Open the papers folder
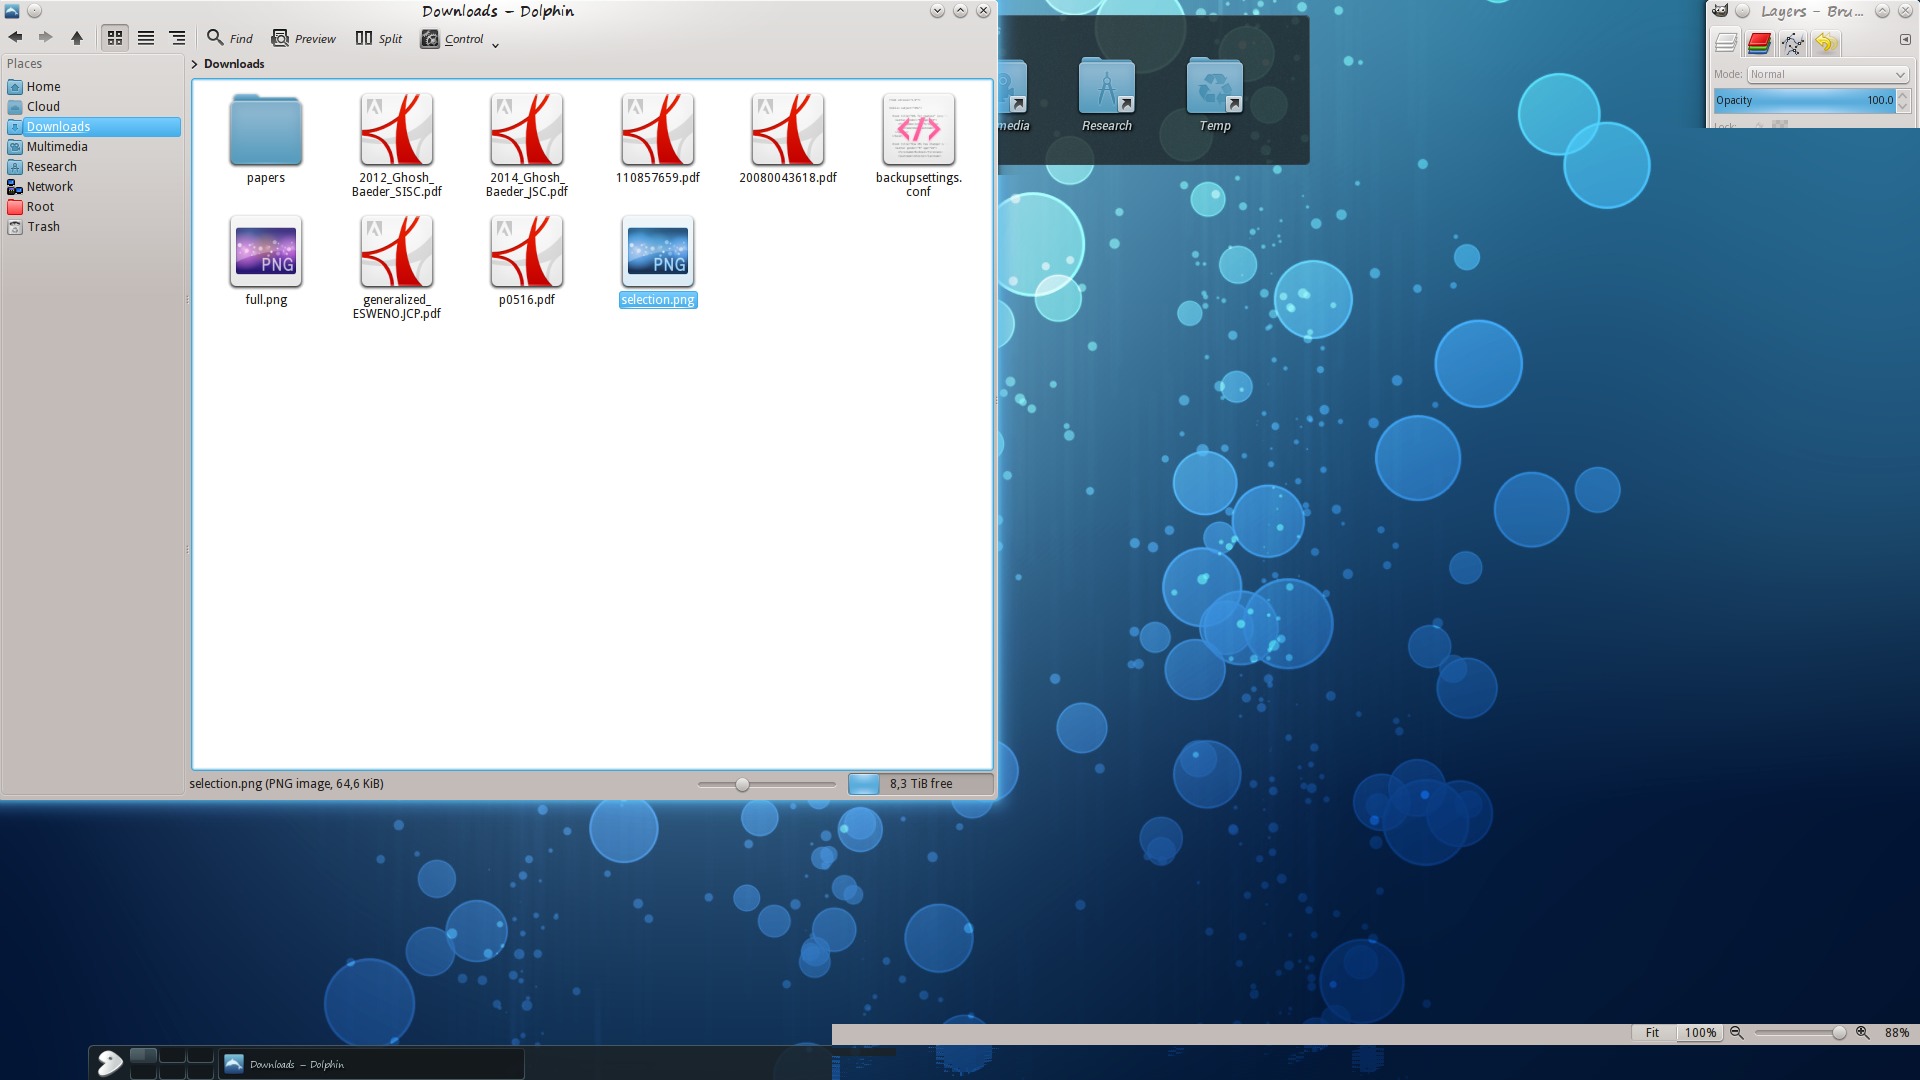This screenshot has width=1920, height=1080. [266, 130]
